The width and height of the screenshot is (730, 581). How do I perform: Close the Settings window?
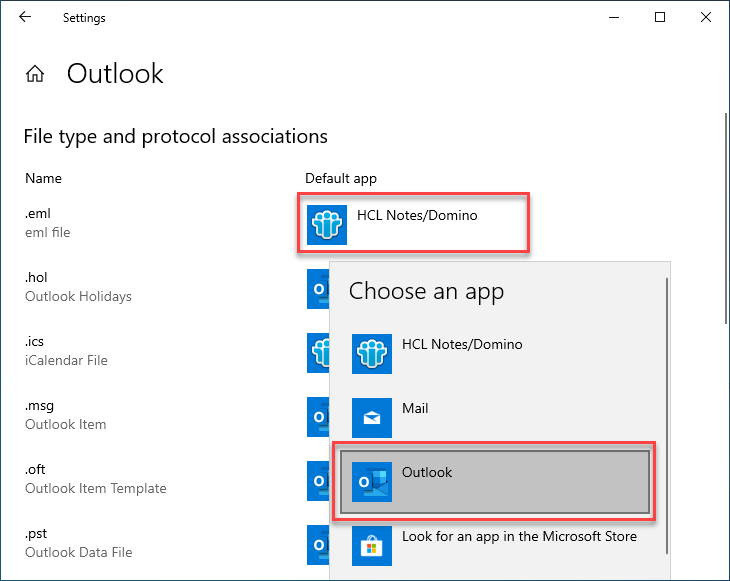(706, 17)
